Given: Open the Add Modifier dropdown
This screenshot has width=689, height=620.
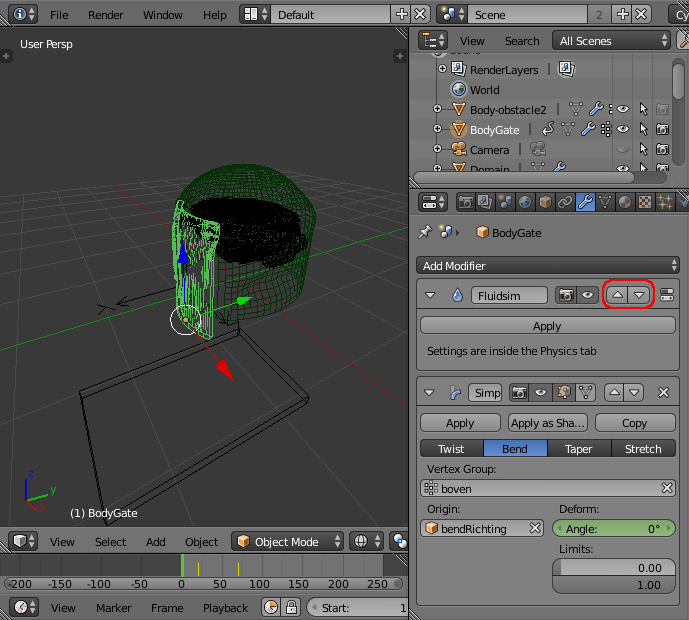Looking at the screenshot, I should point(548,265).
